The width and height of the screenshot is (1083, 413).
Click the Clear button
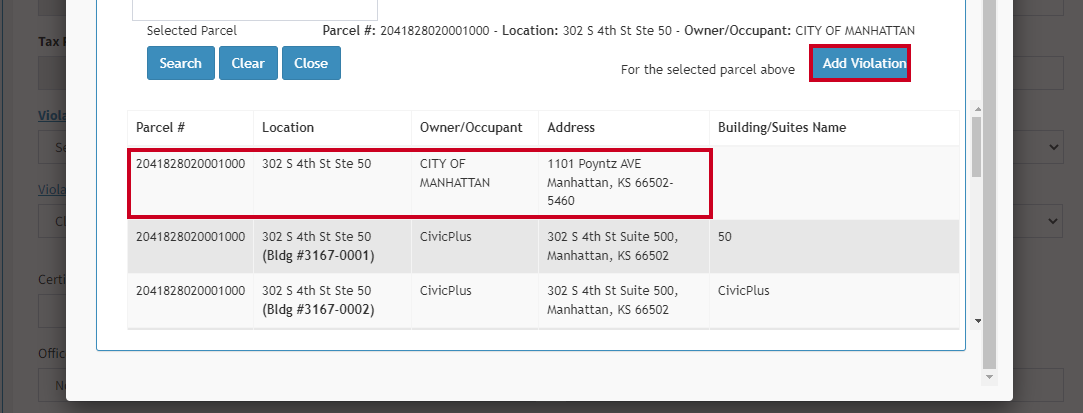coord(248,63)
